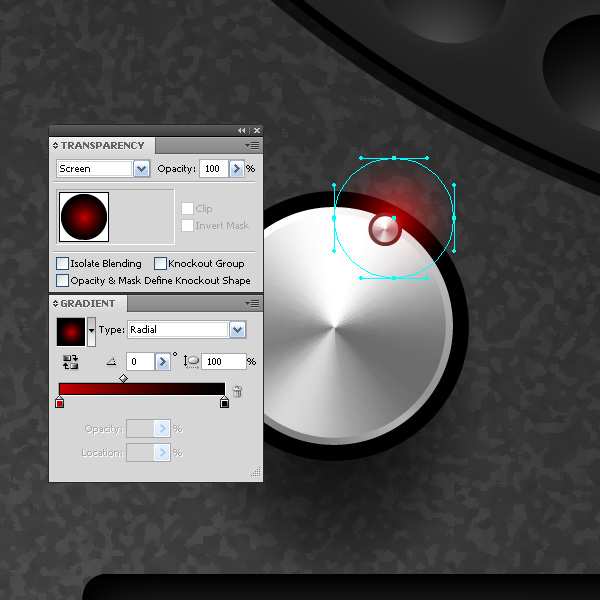Viewport: 600px width, 600px height.
Task: Click the gradient stop Opacity field
Action: [x=140, y=429]
